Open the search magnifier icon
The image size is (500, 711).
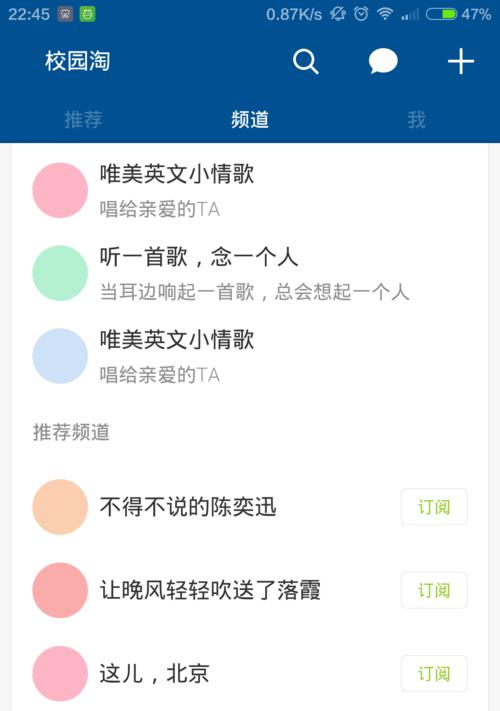coord(306,61)
